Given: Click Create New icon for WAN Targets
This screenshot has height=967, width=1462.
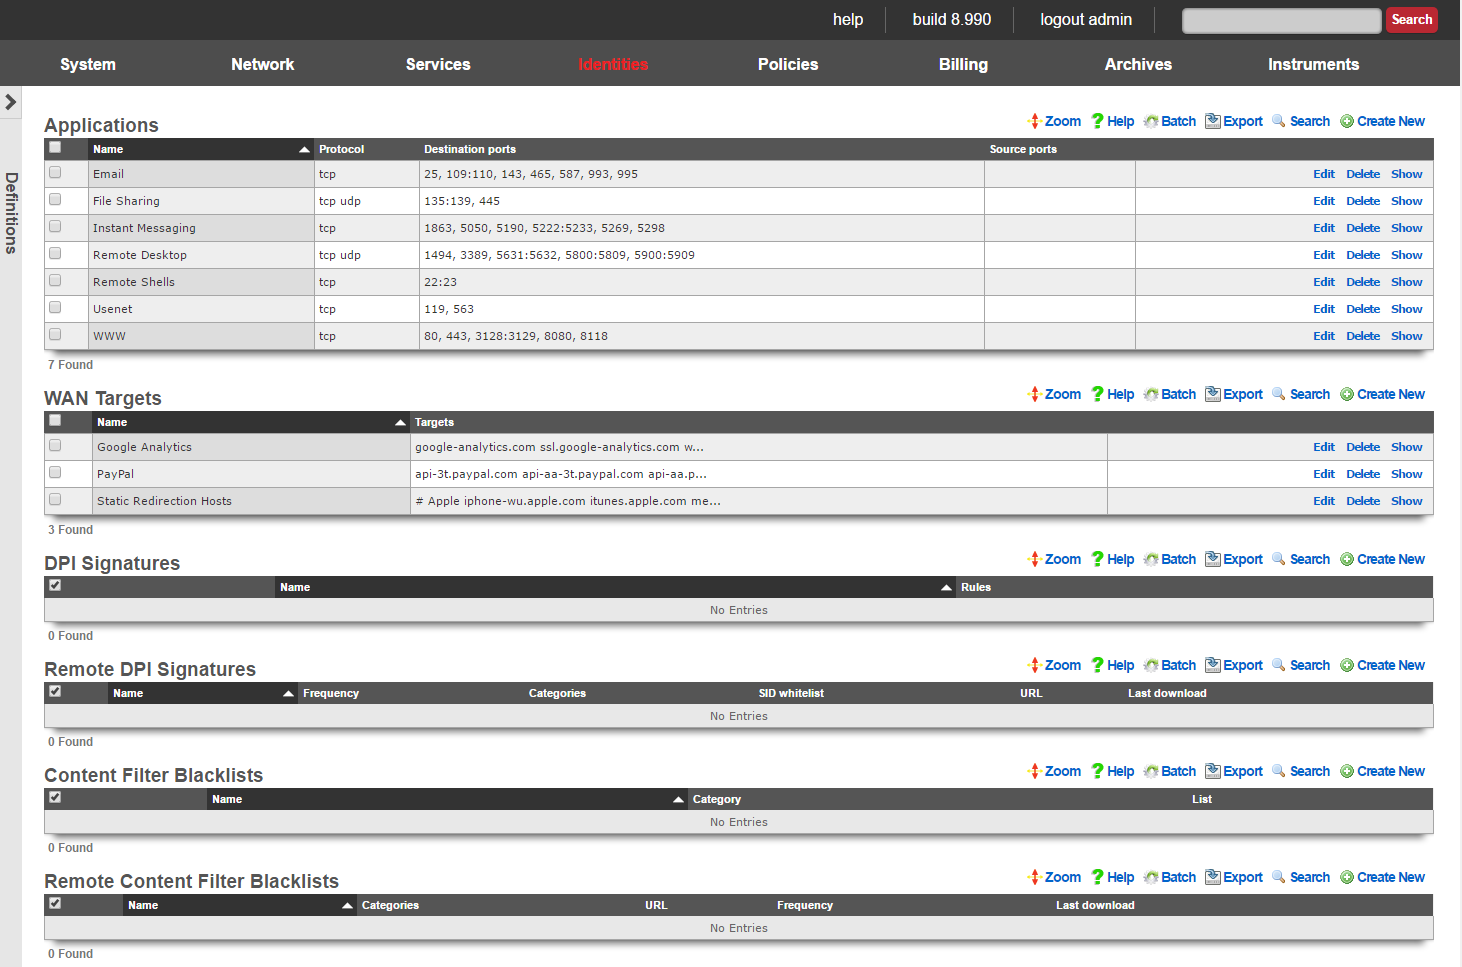Looking at the screenshot, I should [1347, 394].
